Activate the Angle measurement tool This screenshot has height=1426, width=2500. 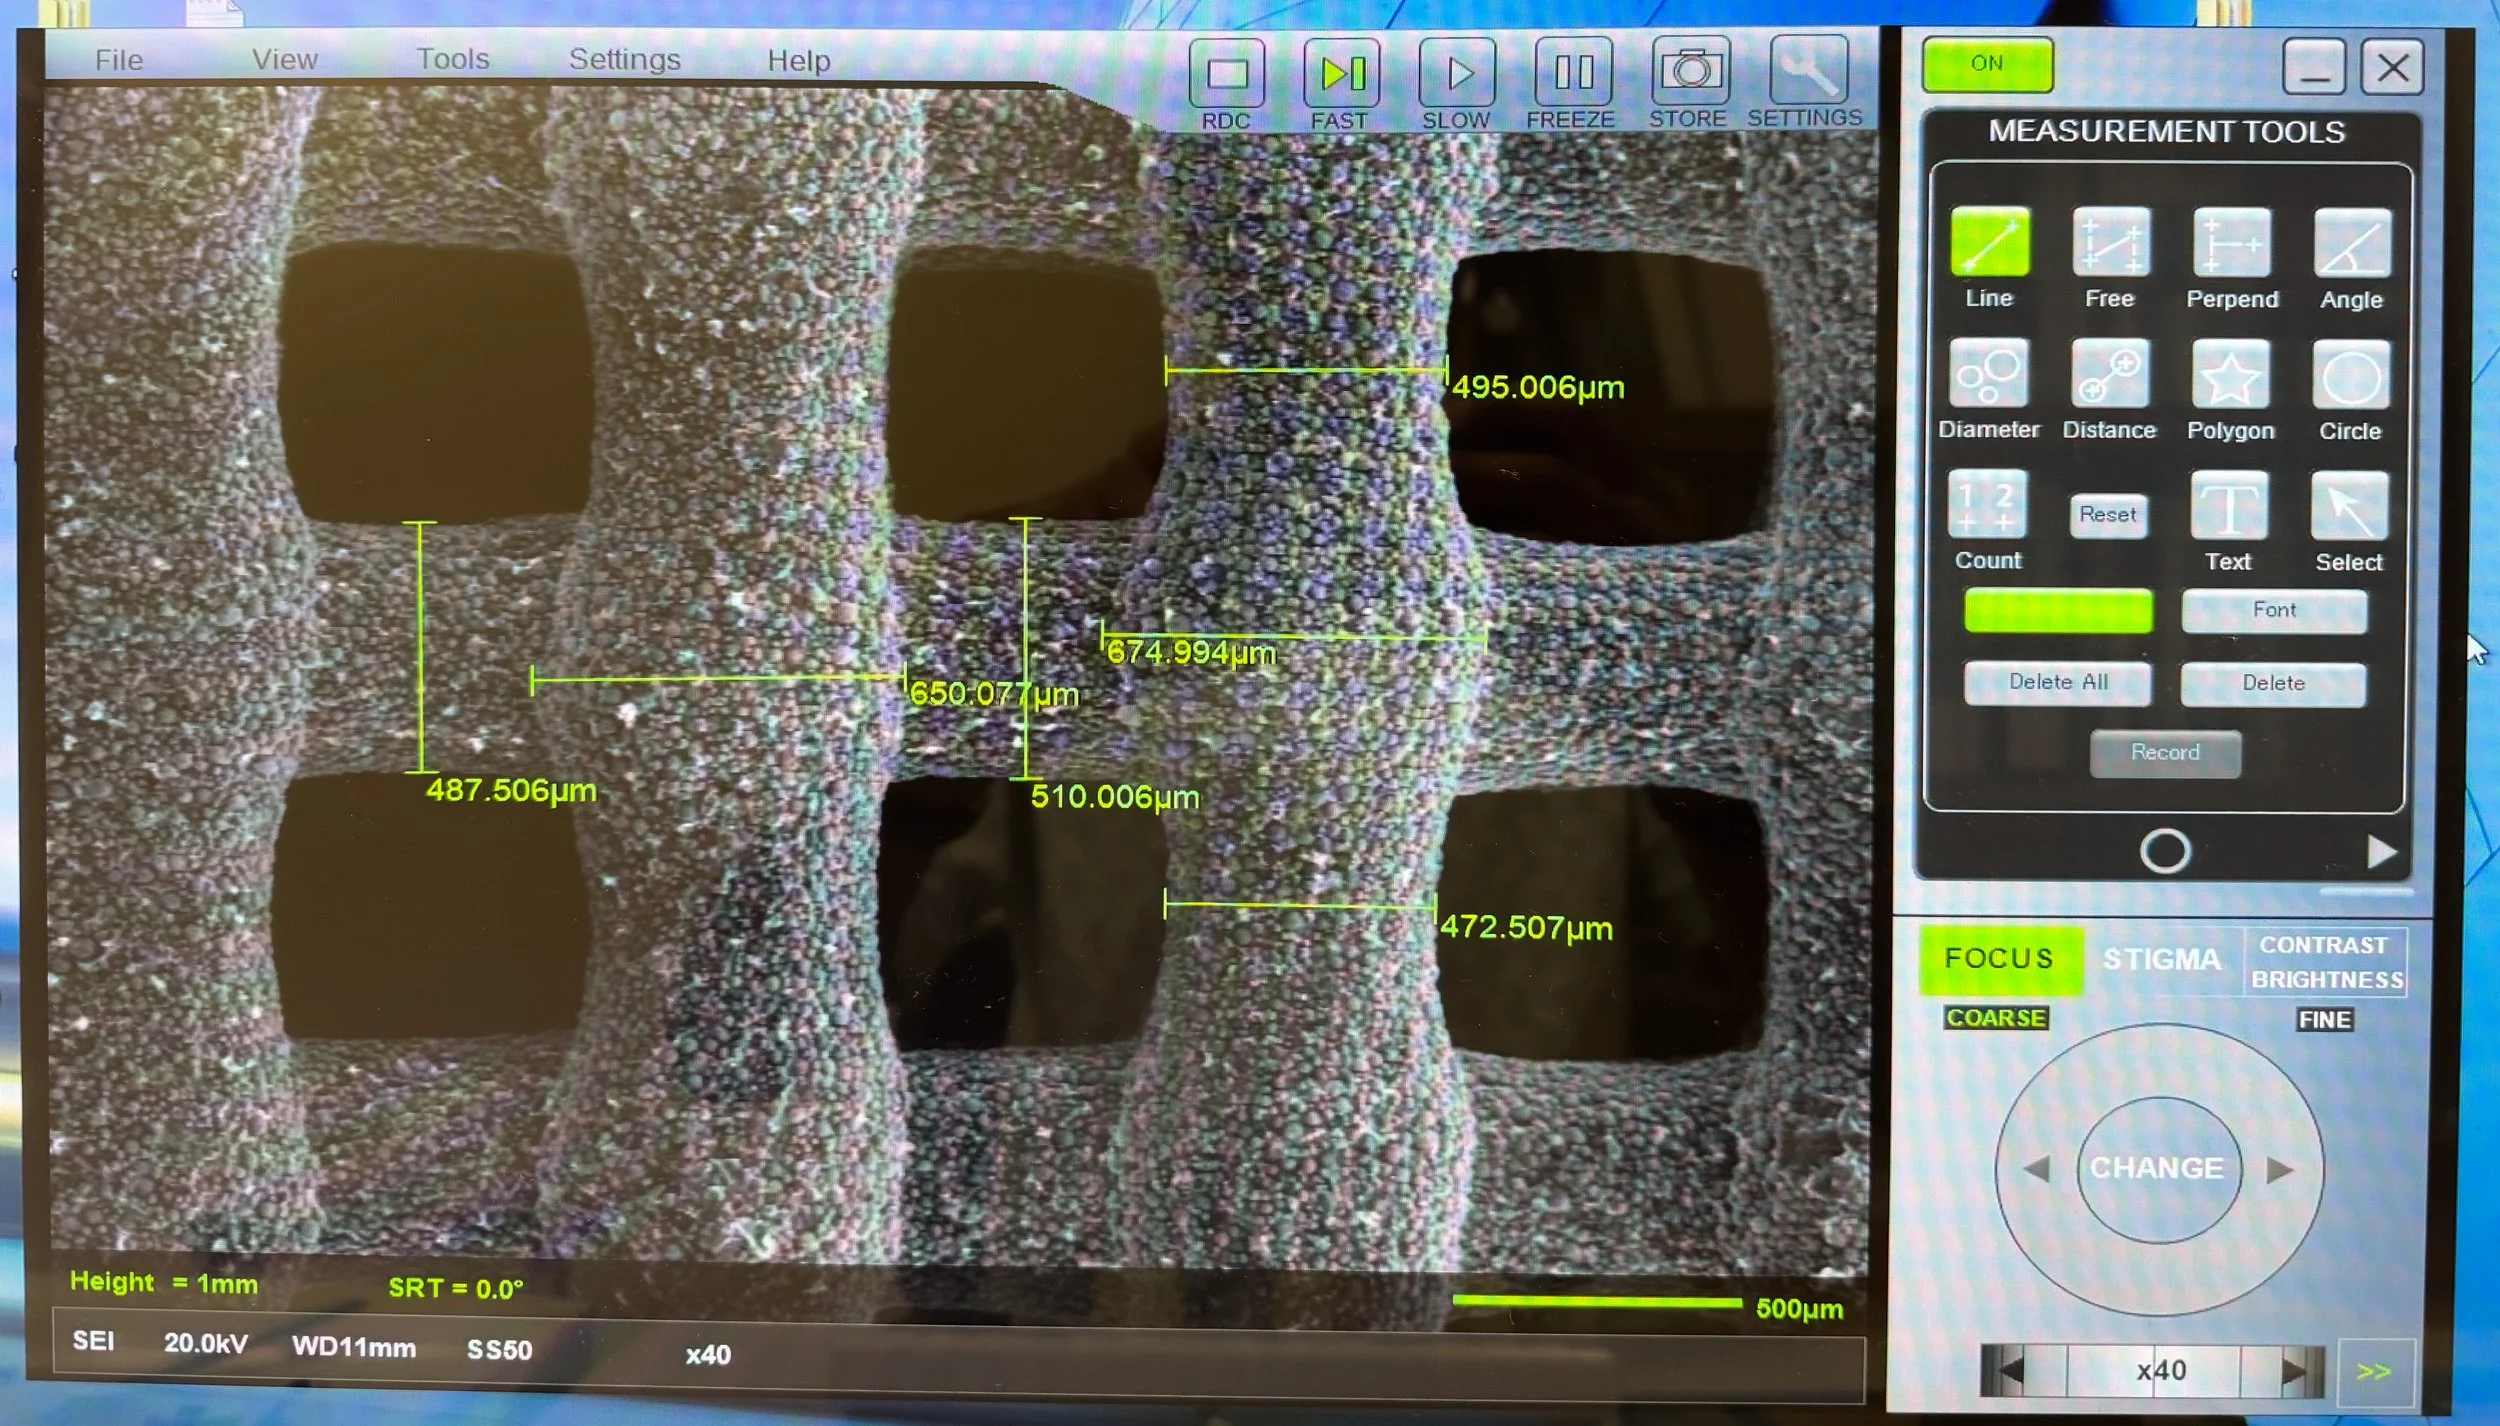2351,243
